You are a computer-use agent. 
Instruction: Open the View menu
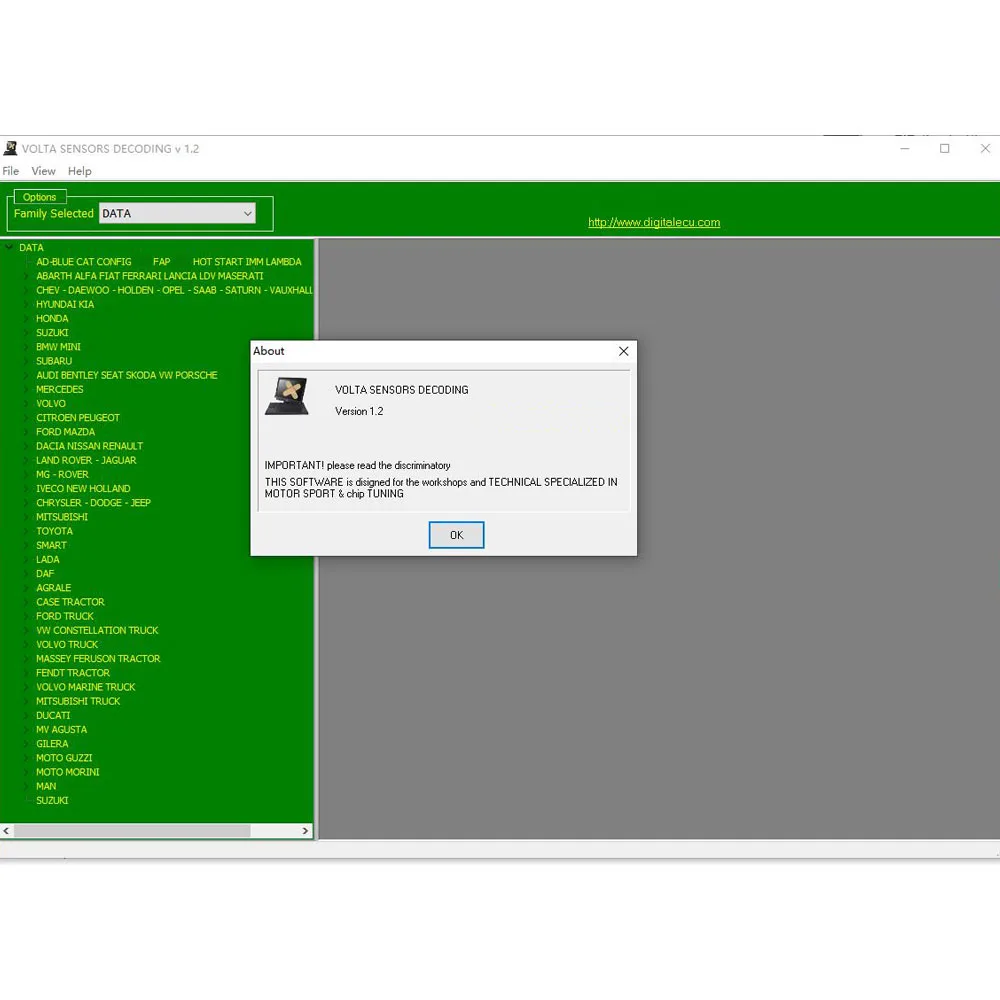43,171
